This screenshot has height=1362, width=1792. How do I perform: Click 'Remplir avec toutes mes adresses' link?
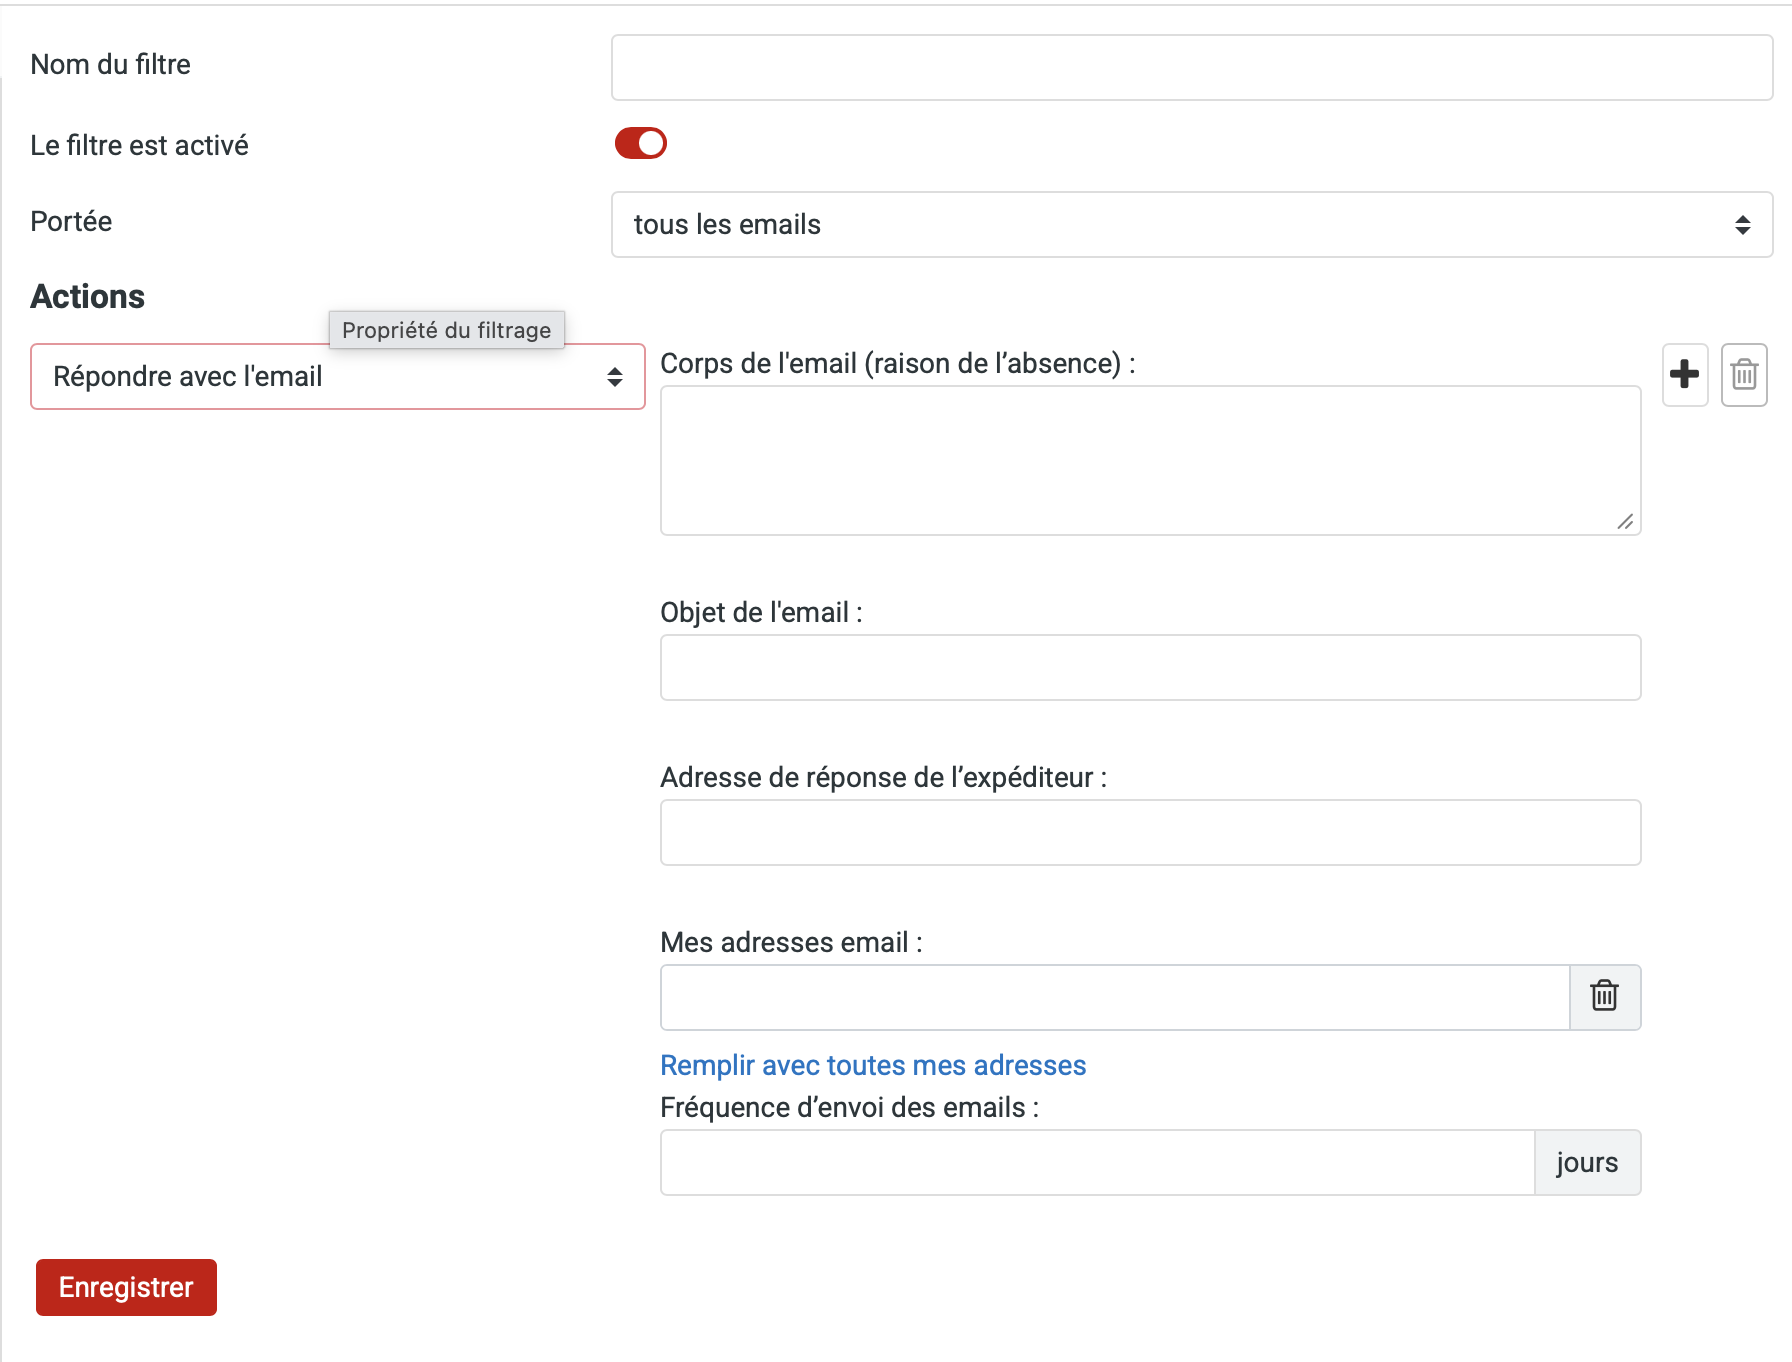[872, 1065]
